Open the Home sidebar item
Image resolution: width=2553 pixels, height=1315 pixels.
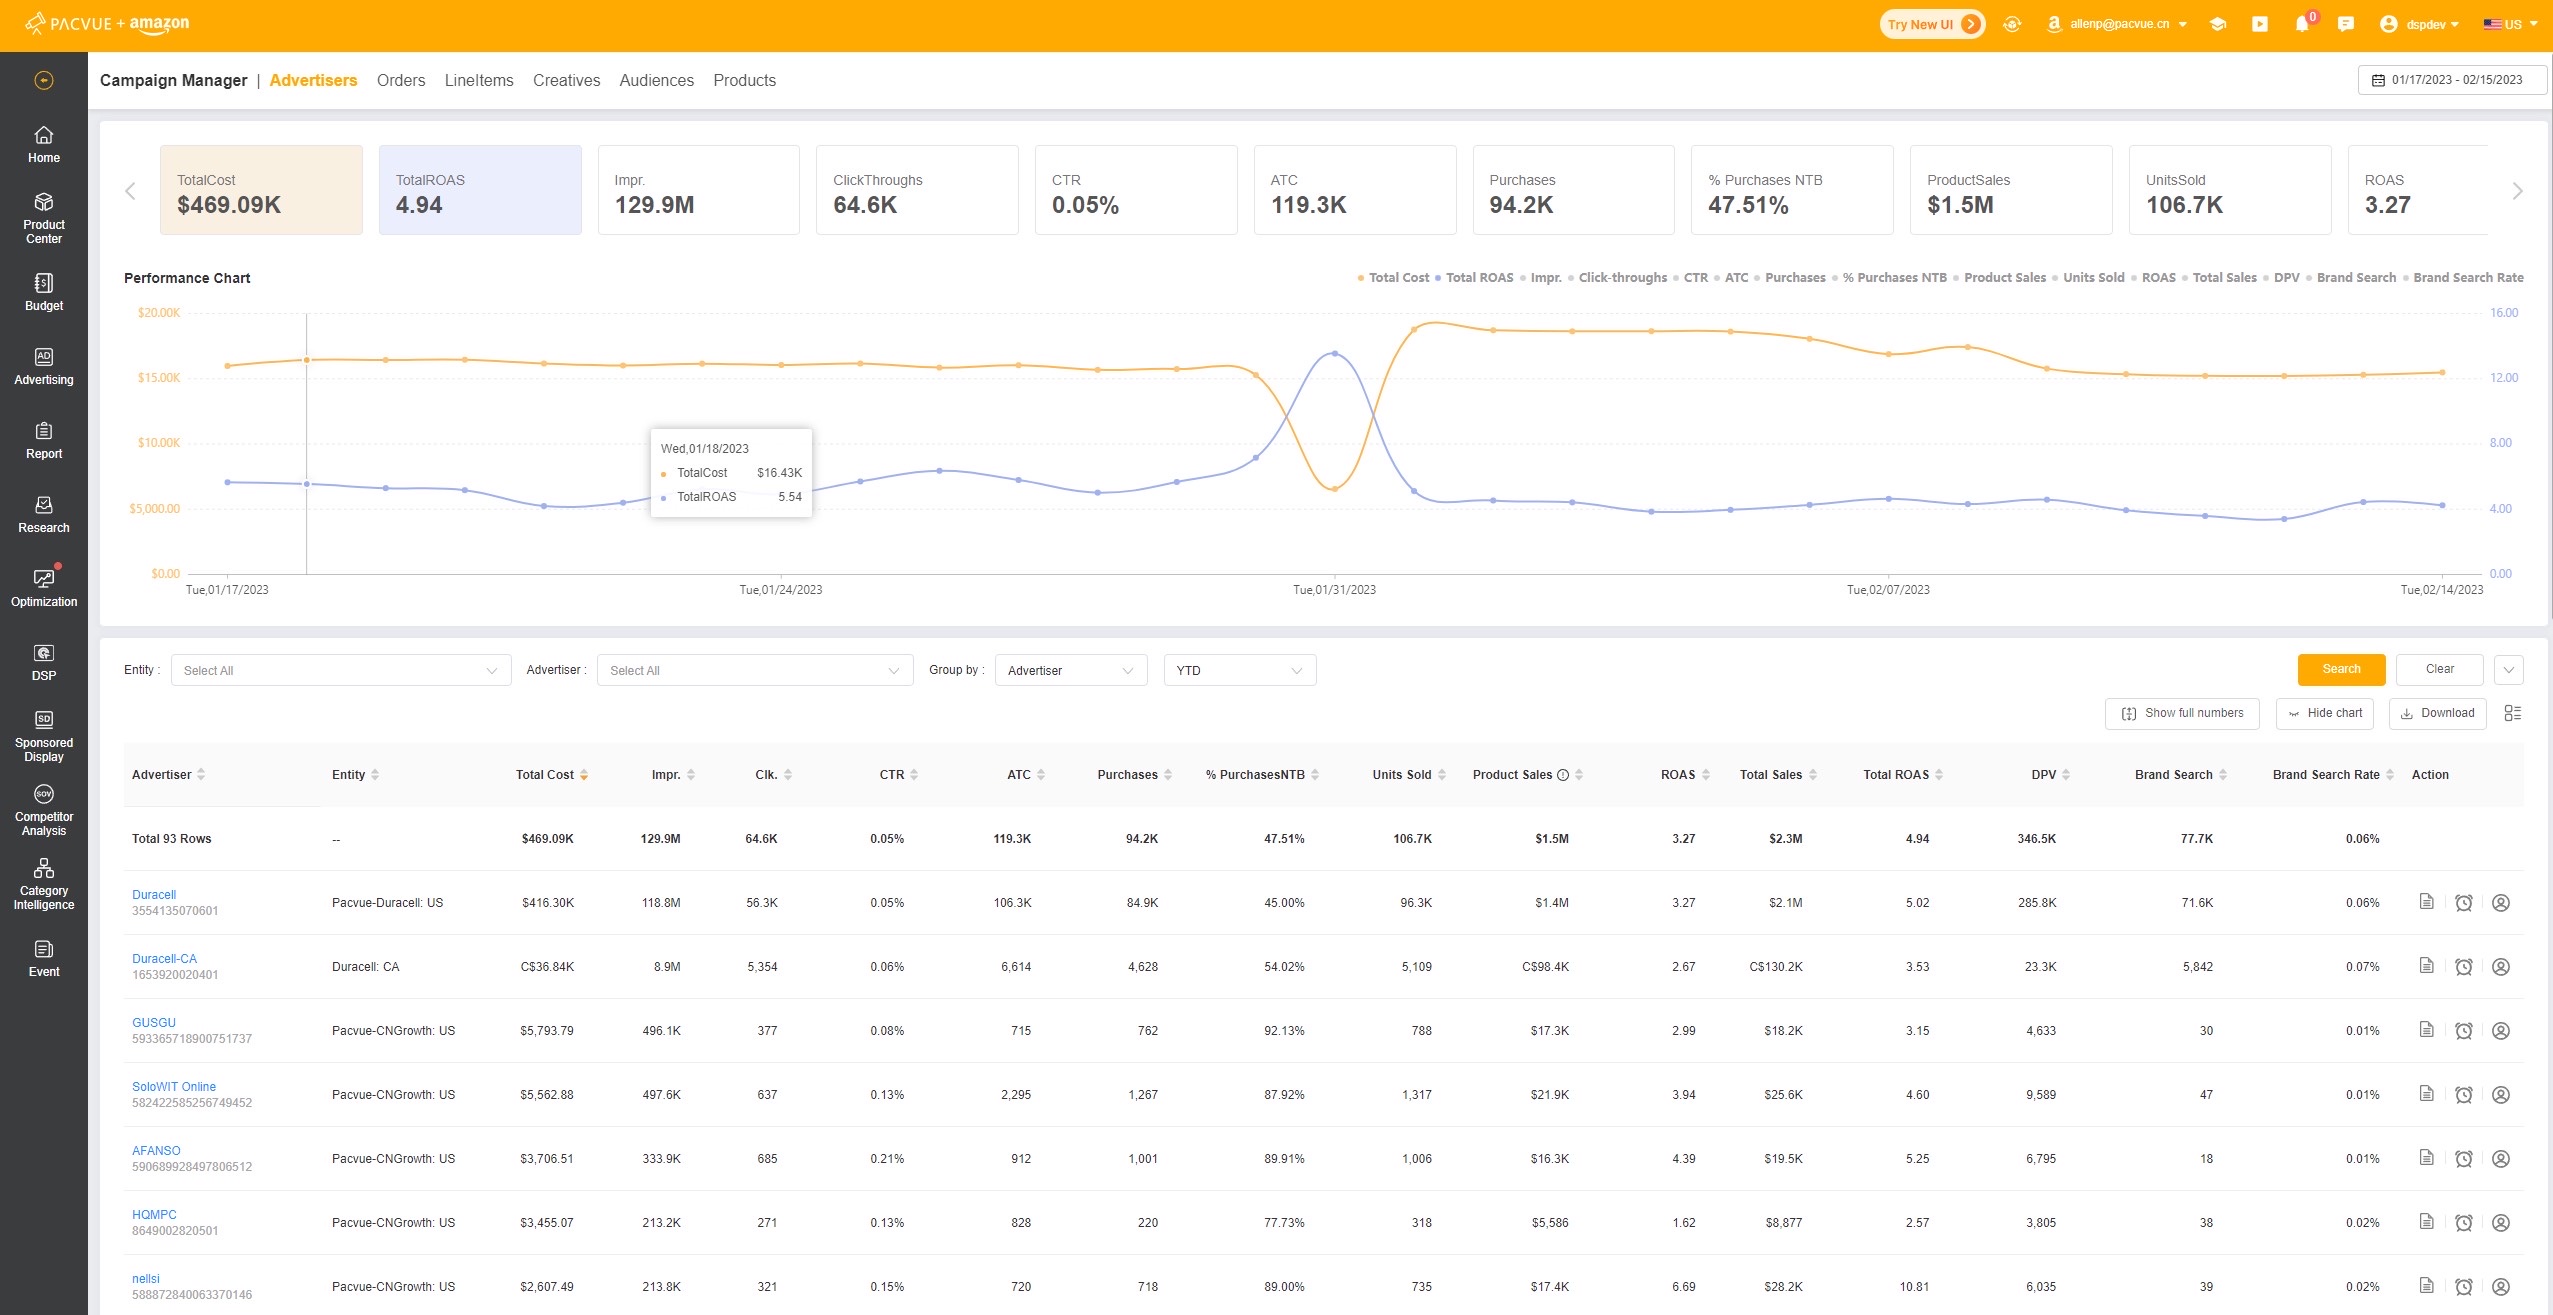(x=44, y=145)
